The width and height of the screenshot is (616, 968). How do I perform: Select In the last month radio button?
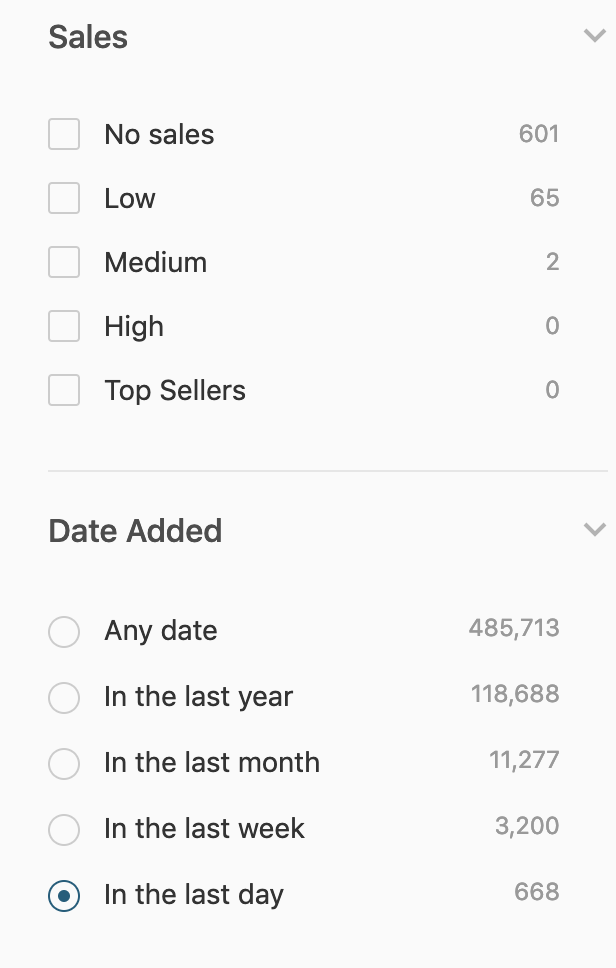(x=64, y=764)
